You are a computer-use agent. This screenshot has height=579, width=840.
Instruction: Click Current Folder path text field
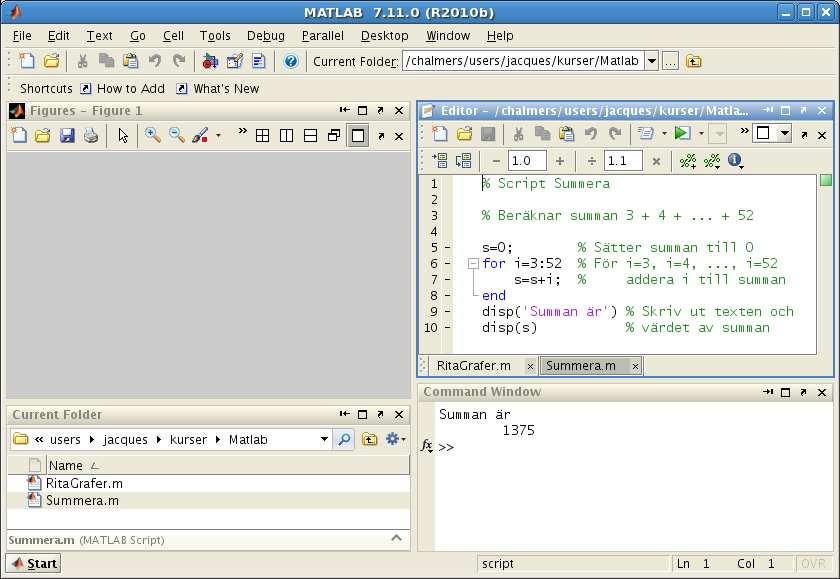click(523, 61)
